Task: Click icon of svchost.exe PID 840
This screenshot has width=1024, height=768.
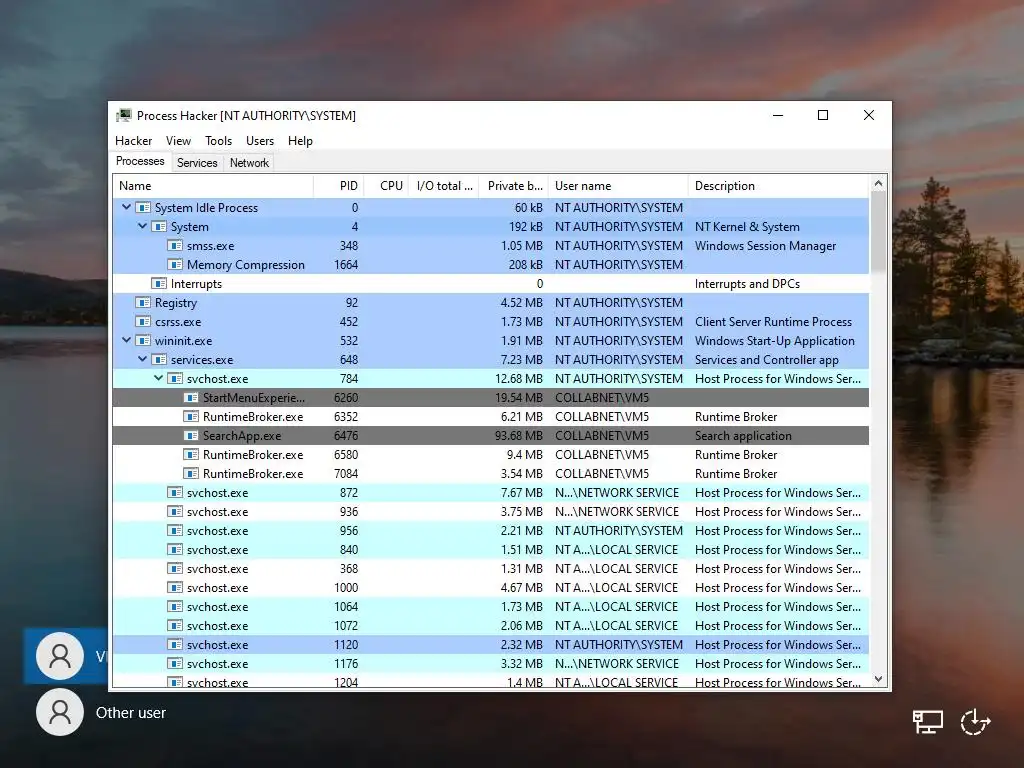Action: (175, 549)
